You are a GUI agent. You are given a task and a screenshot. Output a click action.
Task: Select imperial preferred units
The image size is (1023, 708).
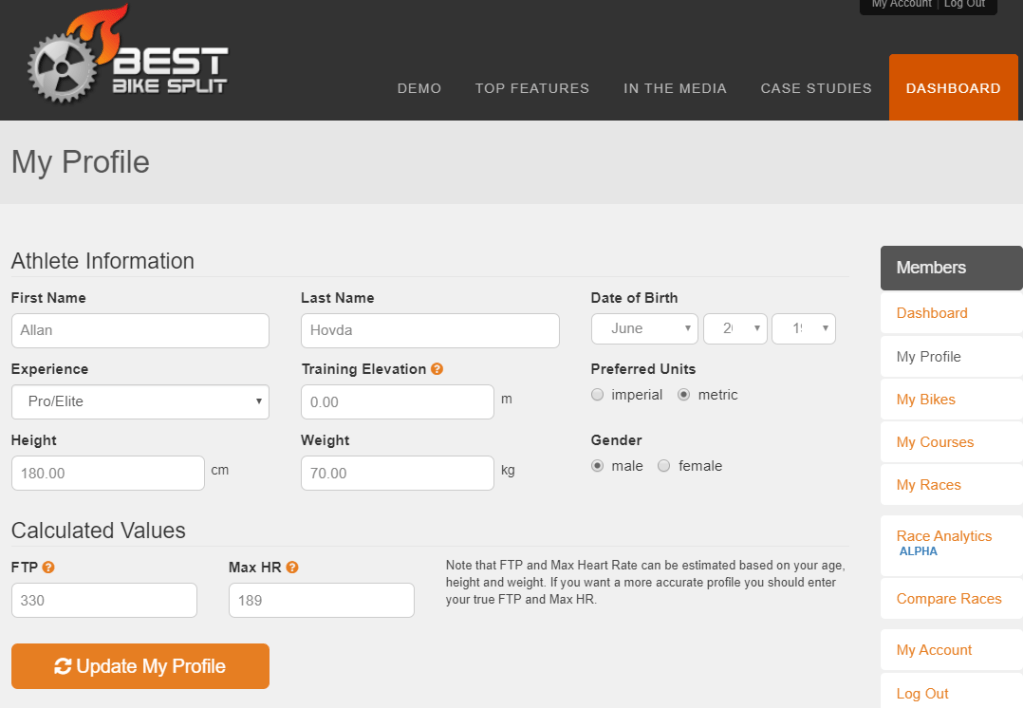pos(598,395)
